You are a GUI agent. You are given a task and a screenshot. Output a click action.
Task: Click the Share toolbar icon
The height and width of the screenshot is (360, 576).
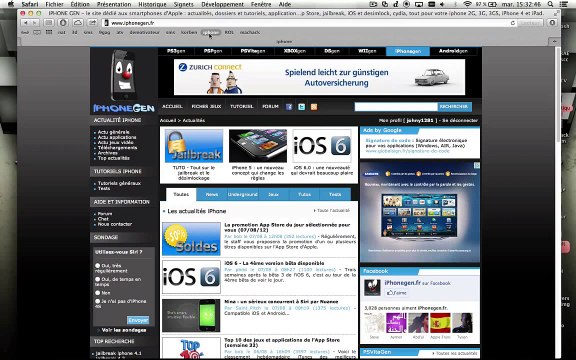(92, 23)
